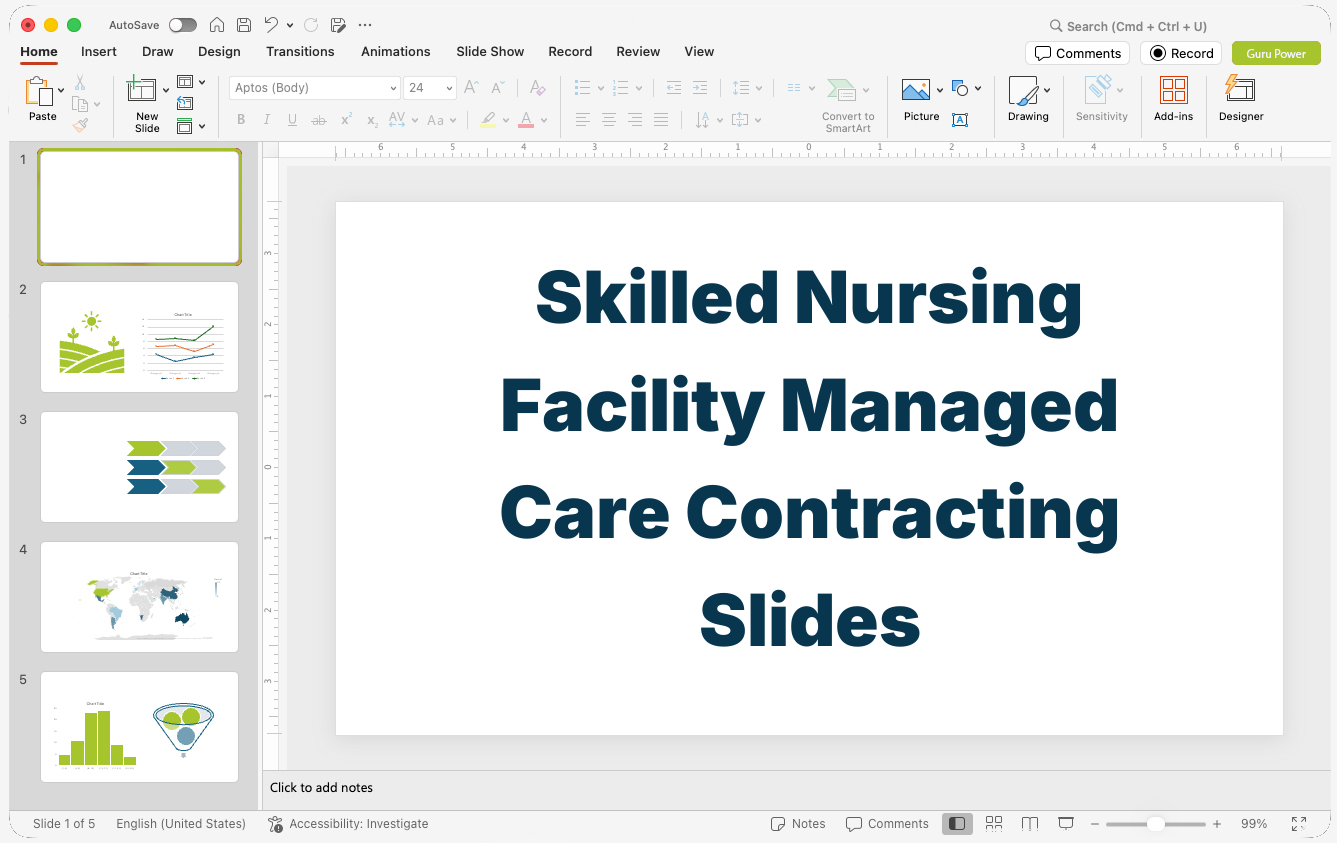Image resolution: width=1337 pixels, height=843 pixels.
Task: Click the Home icon in title bar
Action: coord(216,25)
